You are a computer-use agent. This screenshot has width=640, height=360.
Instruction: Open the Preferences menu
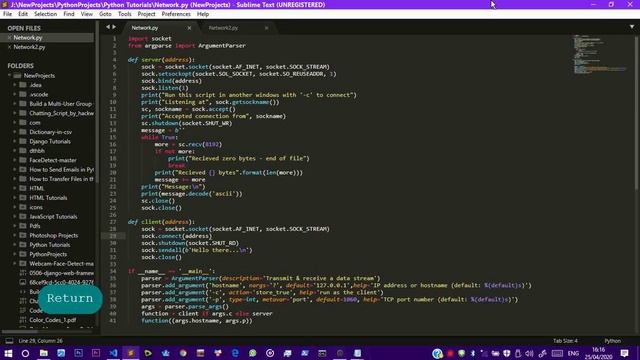(176, 14)
